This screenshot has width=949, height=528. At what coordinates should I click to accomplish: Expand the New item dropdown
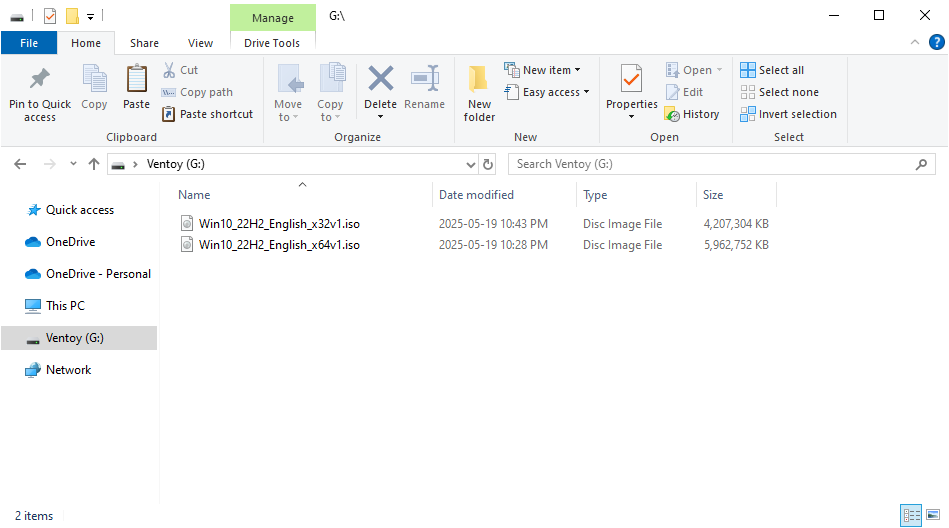pyautogui.click(x=577, y=70)
